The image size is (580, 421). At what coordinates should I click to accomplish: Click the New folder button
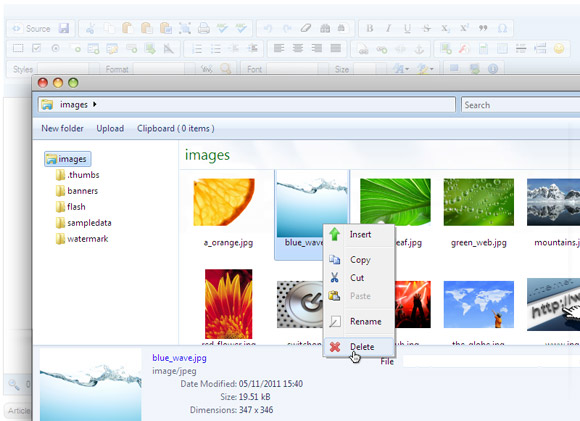click(62, 128)
